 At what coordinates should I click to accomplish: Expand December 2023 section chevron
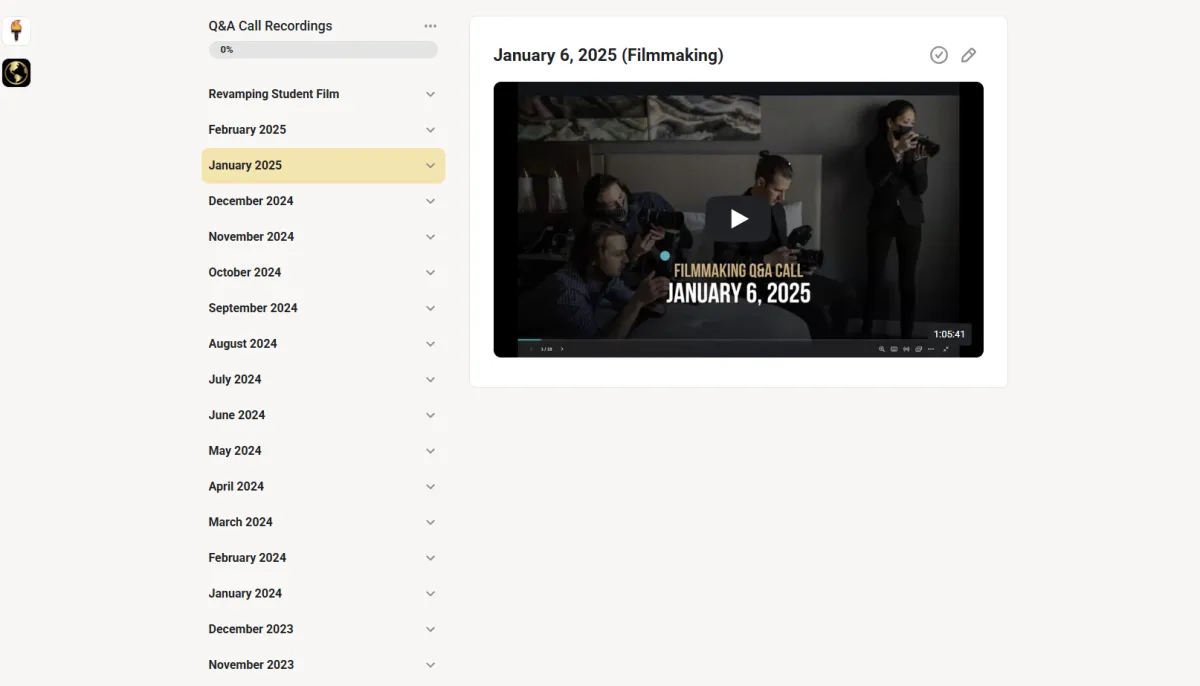[x=430, y=629]
